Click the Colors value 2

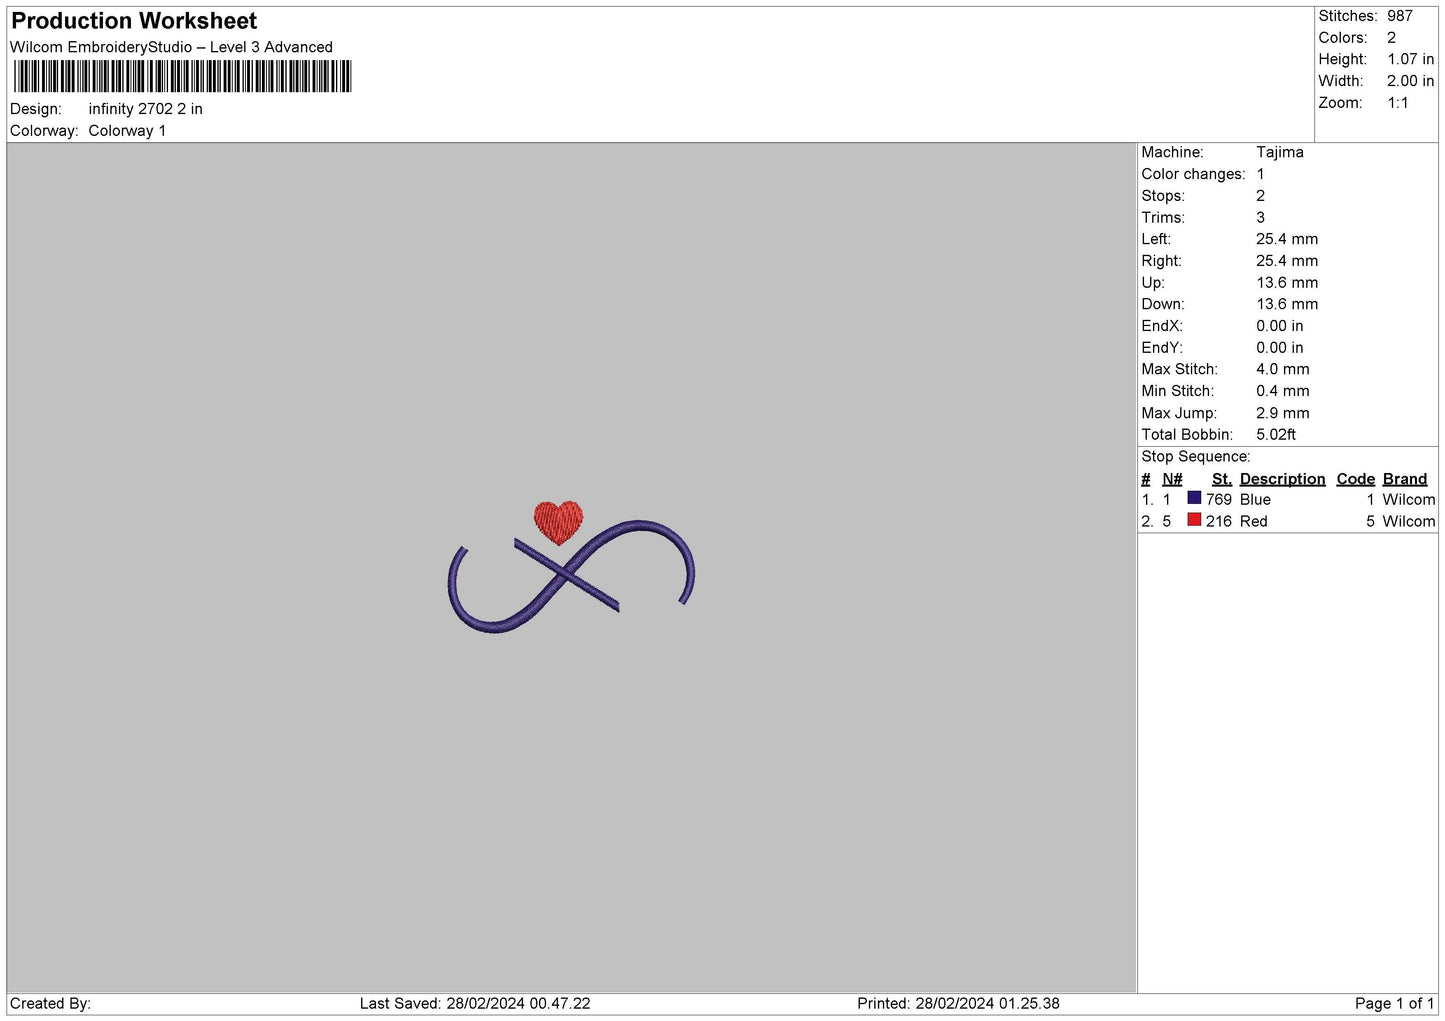pos(1391,38)
